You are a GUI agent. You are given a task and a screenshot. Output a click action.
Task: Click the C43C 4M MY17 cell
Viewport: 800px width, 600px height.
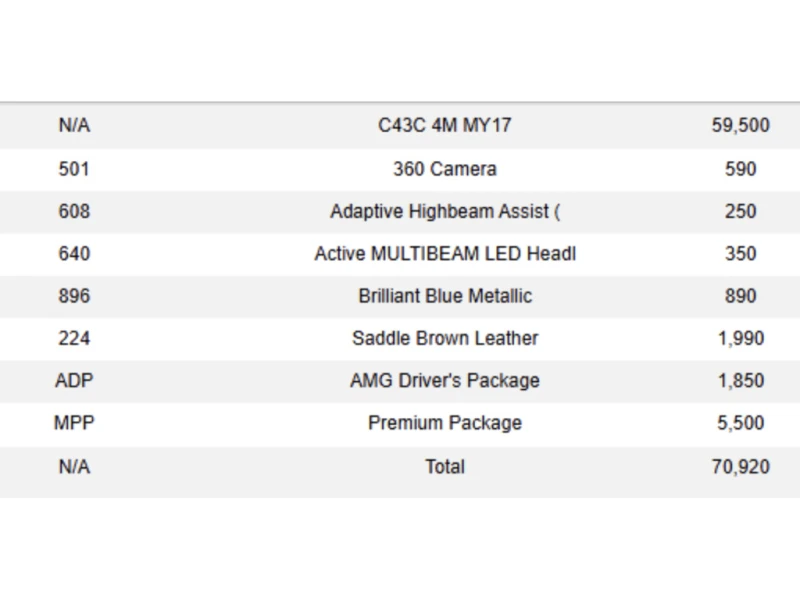point(445,126)
